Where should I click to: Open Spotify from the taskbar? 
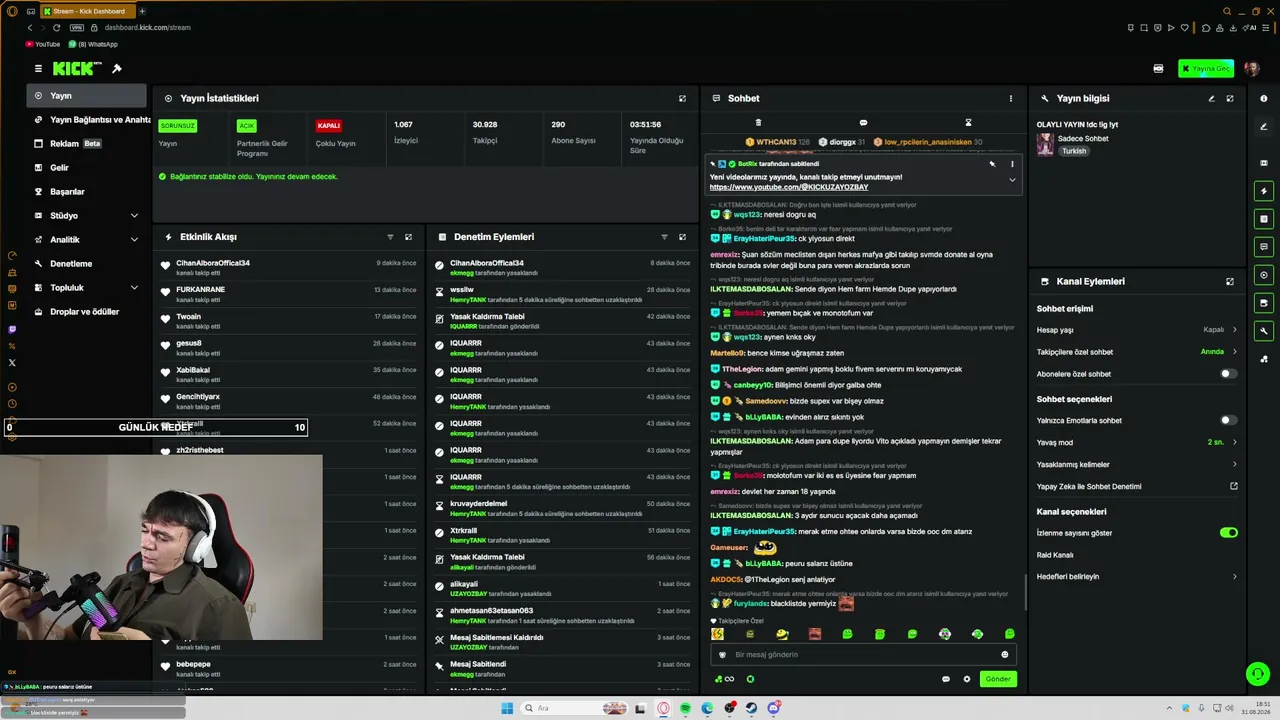(x=685, y=708)
